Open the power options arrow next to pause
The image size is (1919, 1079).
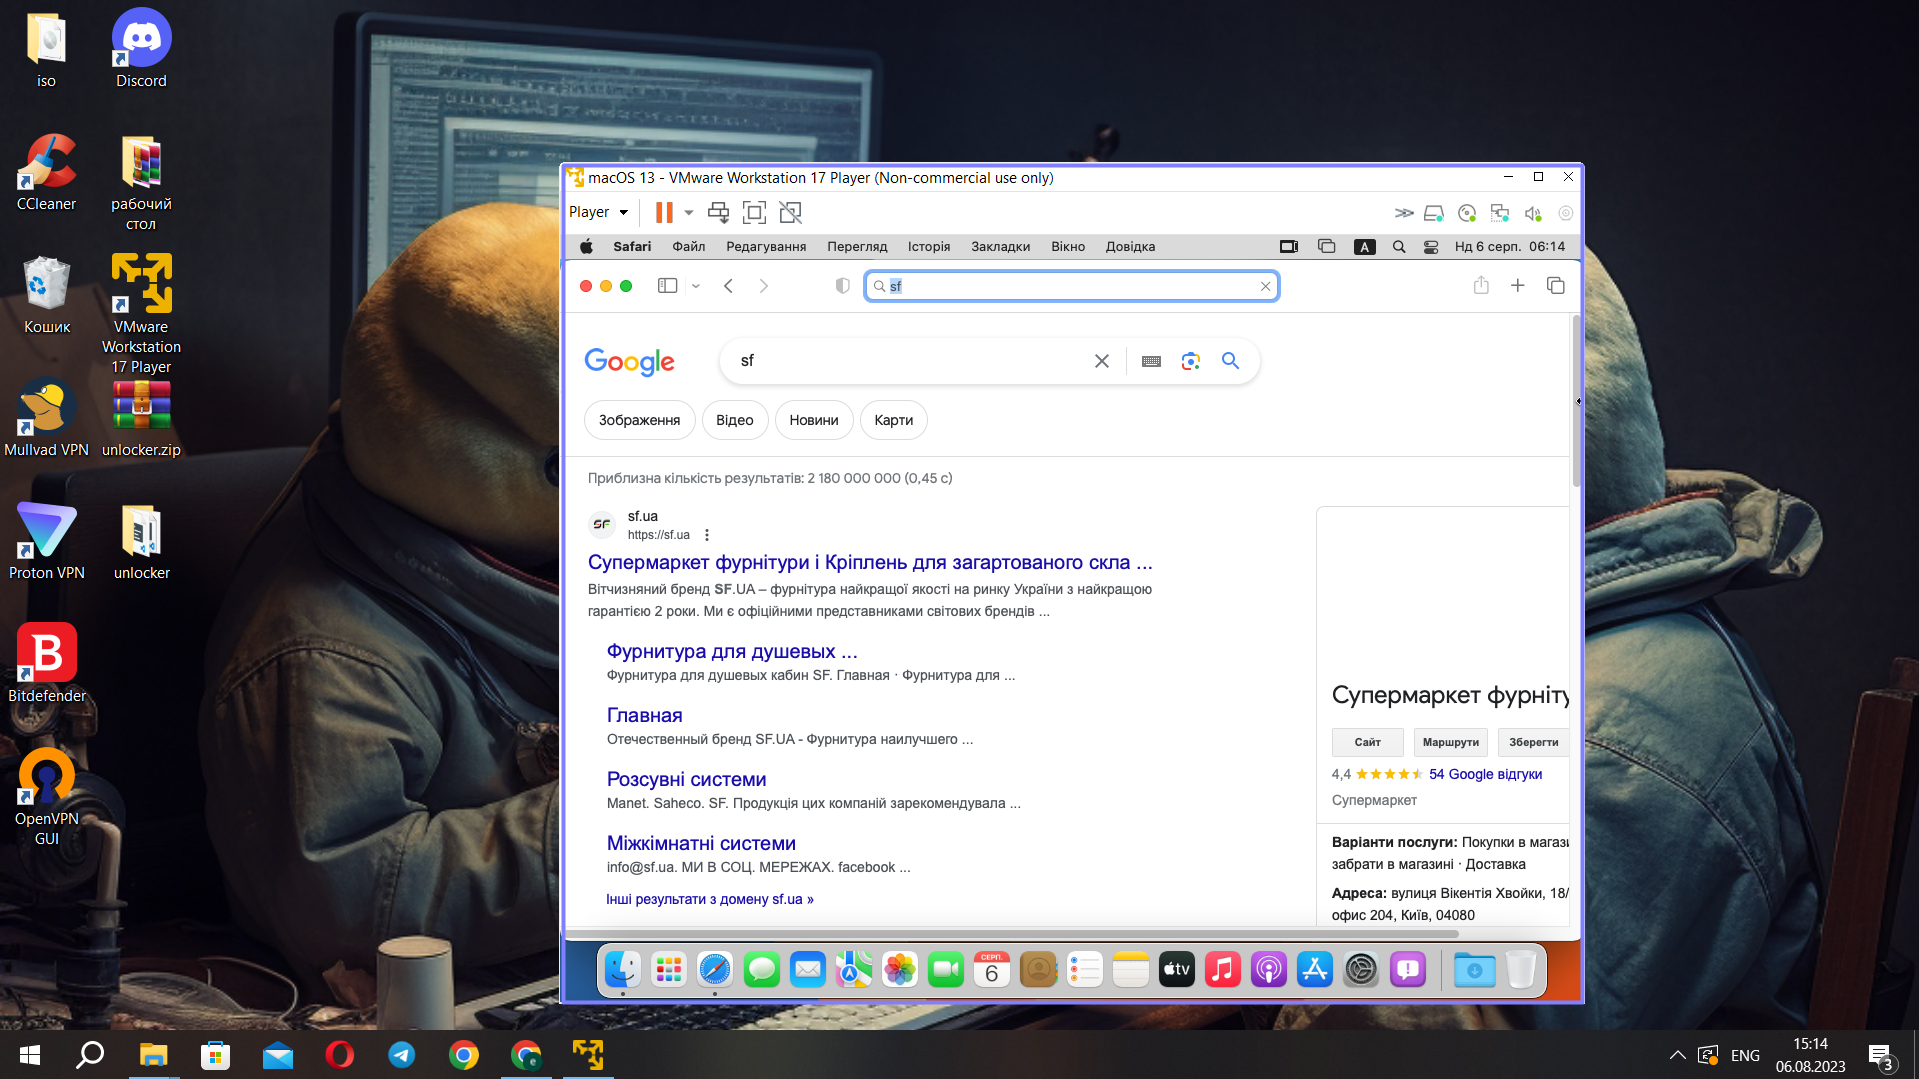tap(689, 212)
